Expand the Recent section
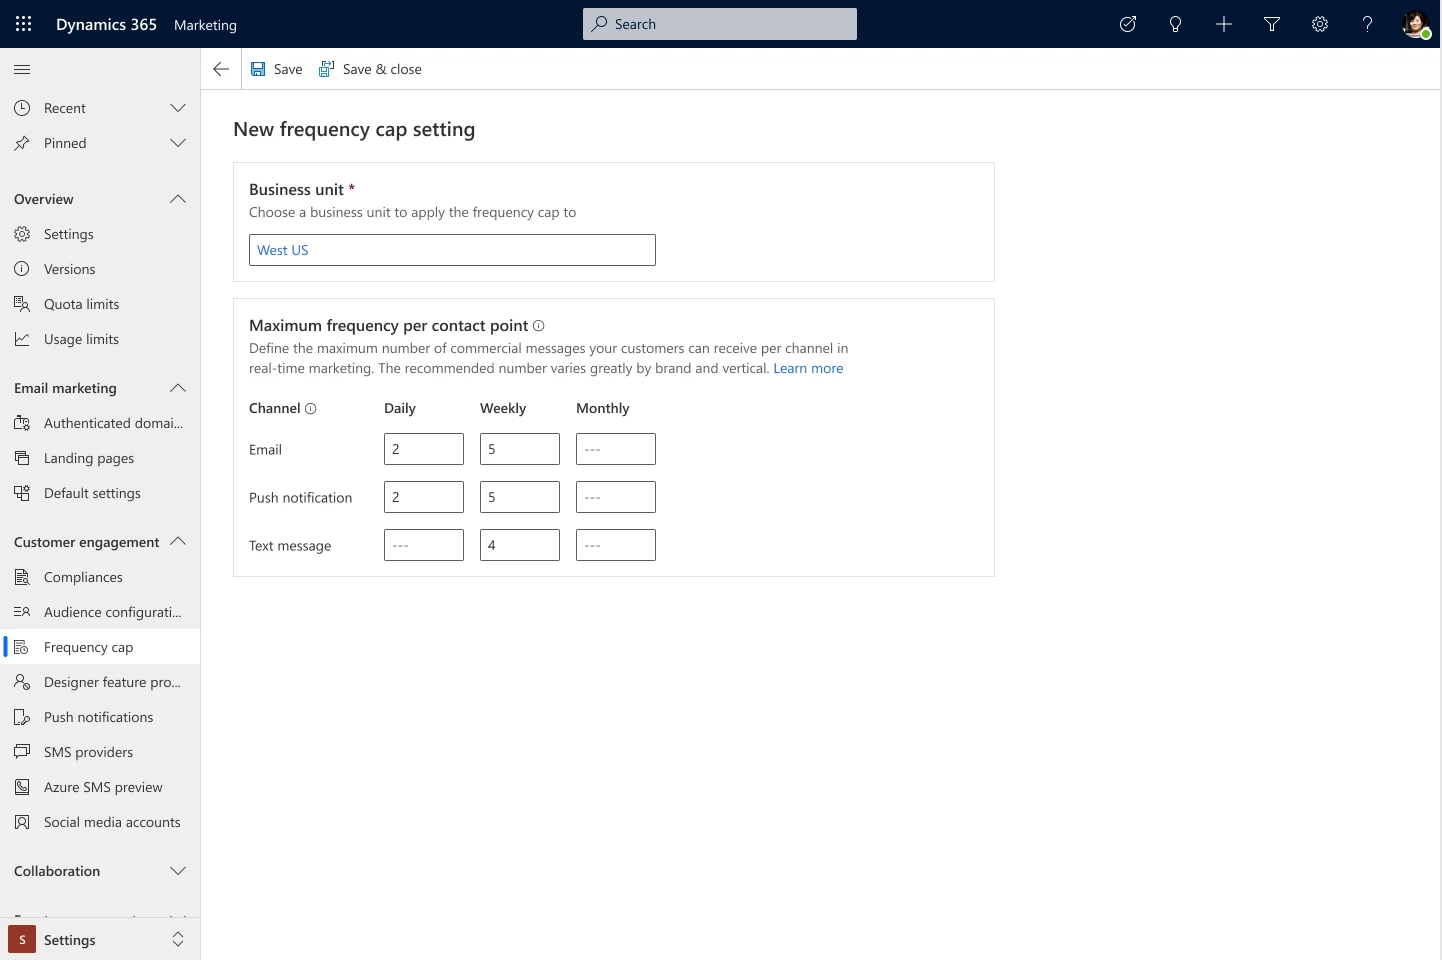 pyautogui.click(x=178, y=107)
